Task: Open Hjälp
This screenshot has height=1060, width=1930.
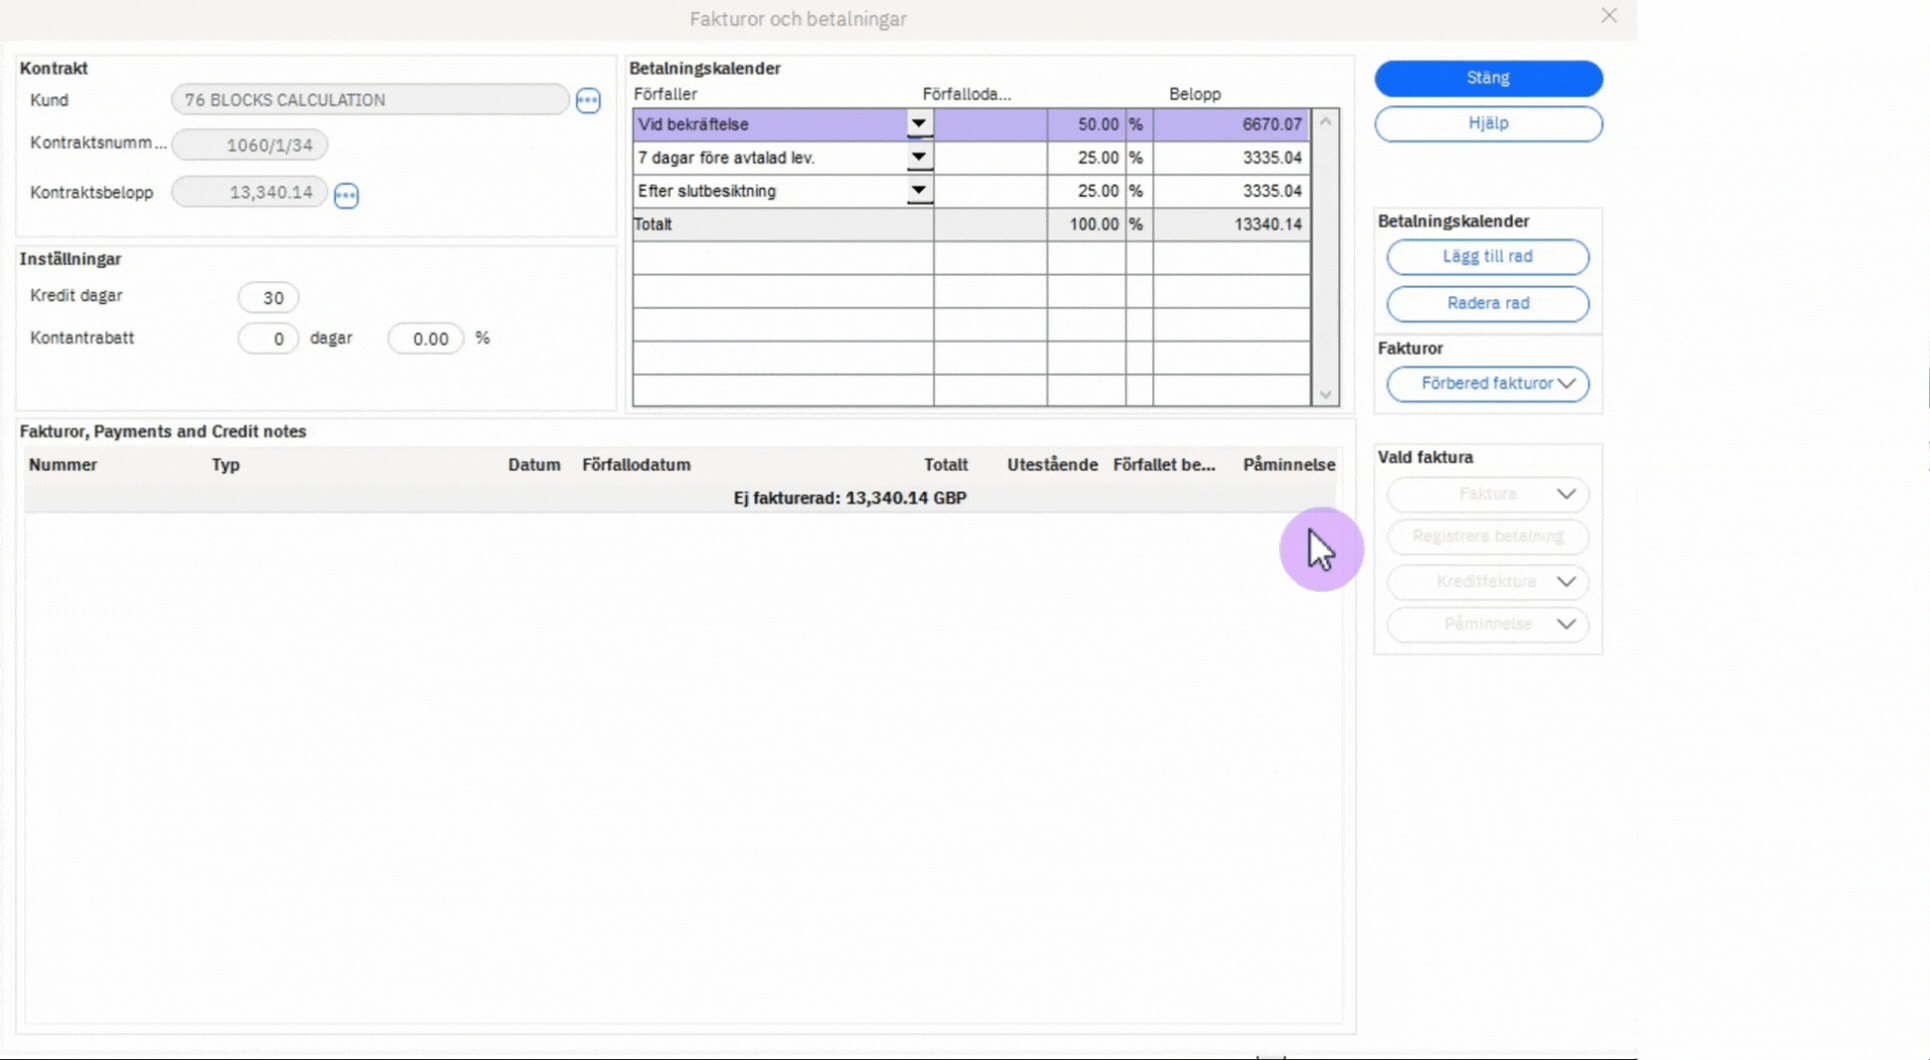Action: (1487, 123)
